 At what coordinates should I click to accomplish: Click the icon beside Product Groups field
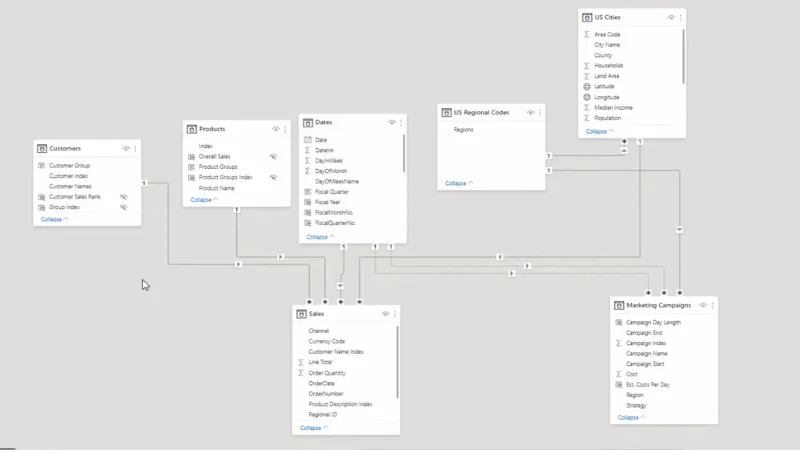pos(192,167)
